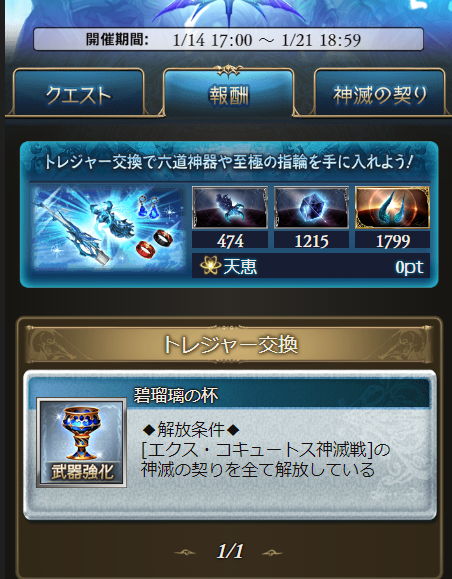Click the 武器強化 label on goblet
The height and width of the screenshot is (579, 452).
click(x=82, y=472)
